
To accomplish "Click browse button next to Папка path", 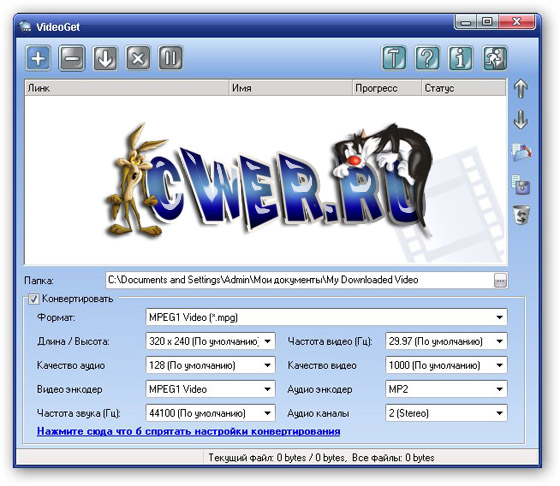I will click(500, 281).
